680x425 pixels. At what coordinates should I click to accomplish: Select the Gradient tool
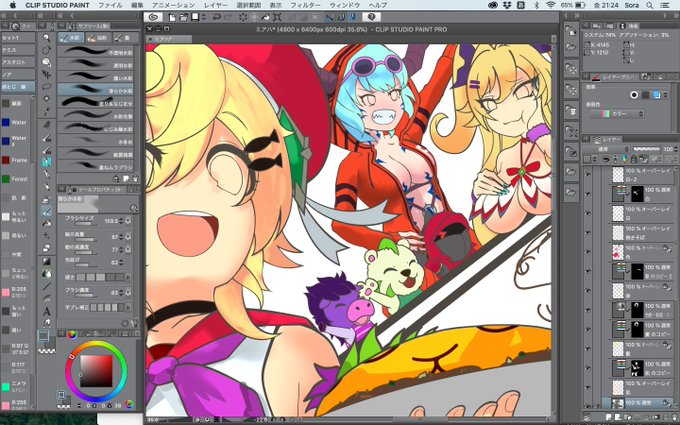coord(46,261)
